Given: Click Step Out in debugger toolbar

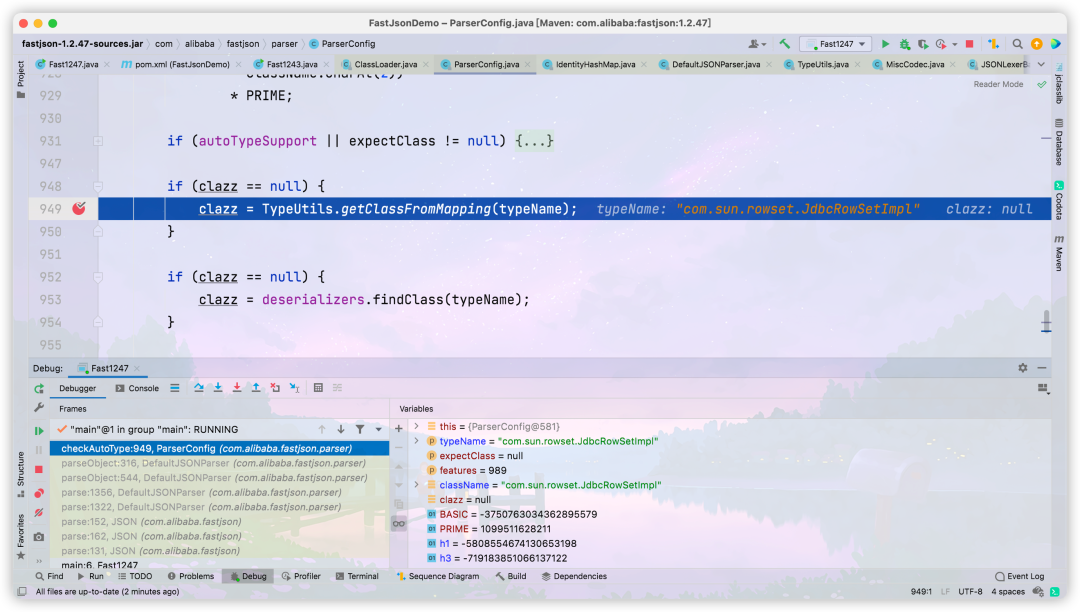Looking at the screenshot, I should pos(256,388).
